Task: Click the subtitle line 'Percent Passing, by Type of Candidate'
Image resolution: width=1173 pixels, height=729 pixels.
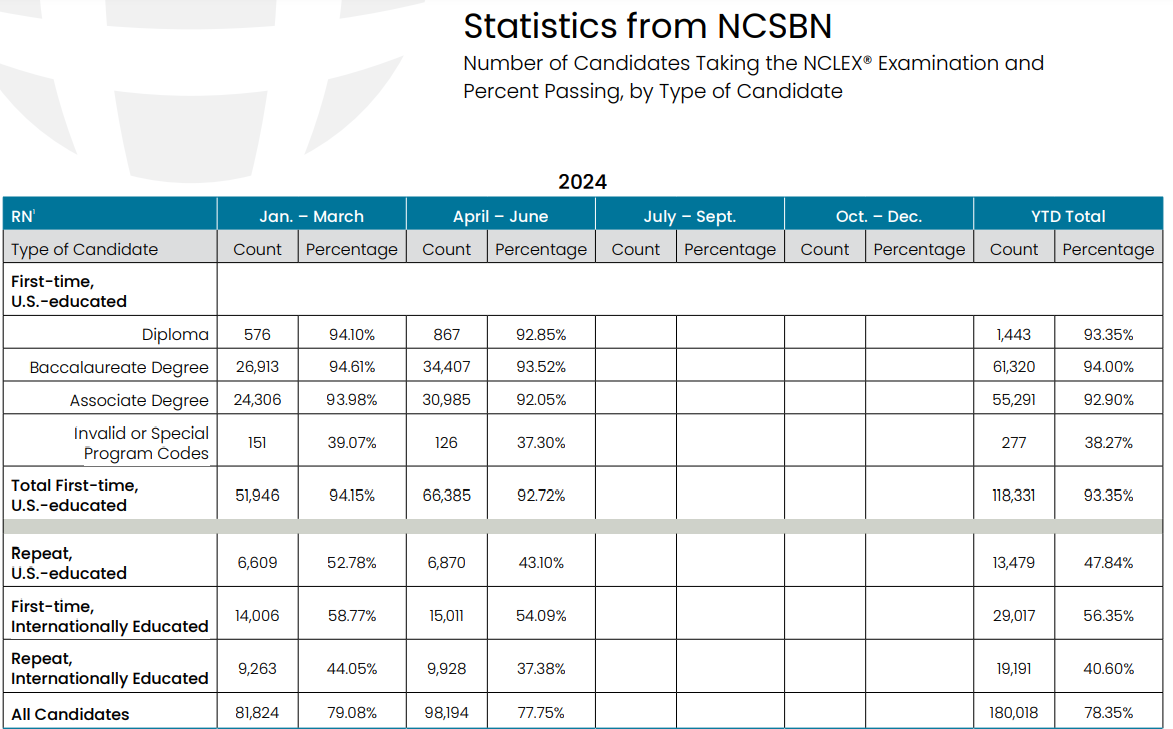Action: (x=652, y=91)
